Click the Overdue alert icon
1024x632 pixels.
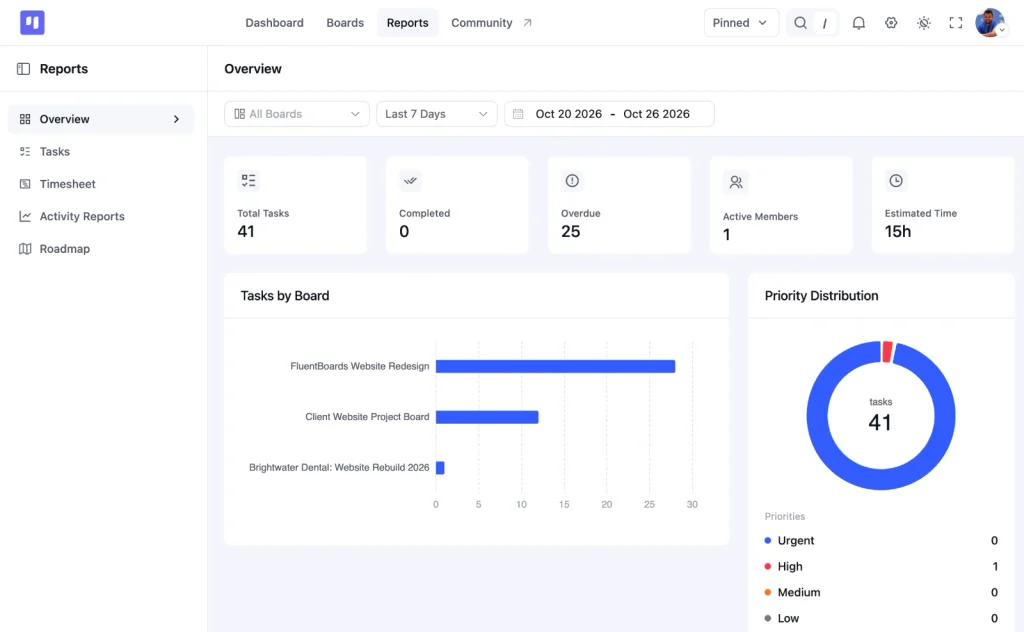coord(572,181)
